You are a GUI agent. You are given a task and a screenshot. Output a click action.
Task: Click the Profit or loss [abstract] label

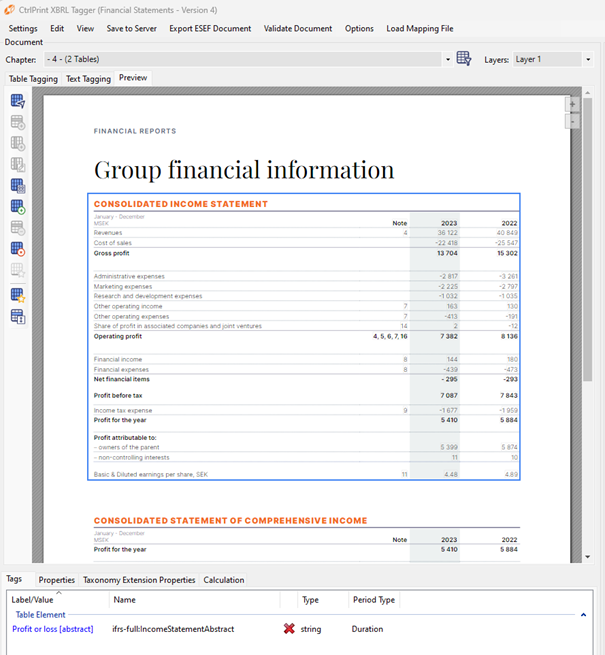(x=53, y=629)
